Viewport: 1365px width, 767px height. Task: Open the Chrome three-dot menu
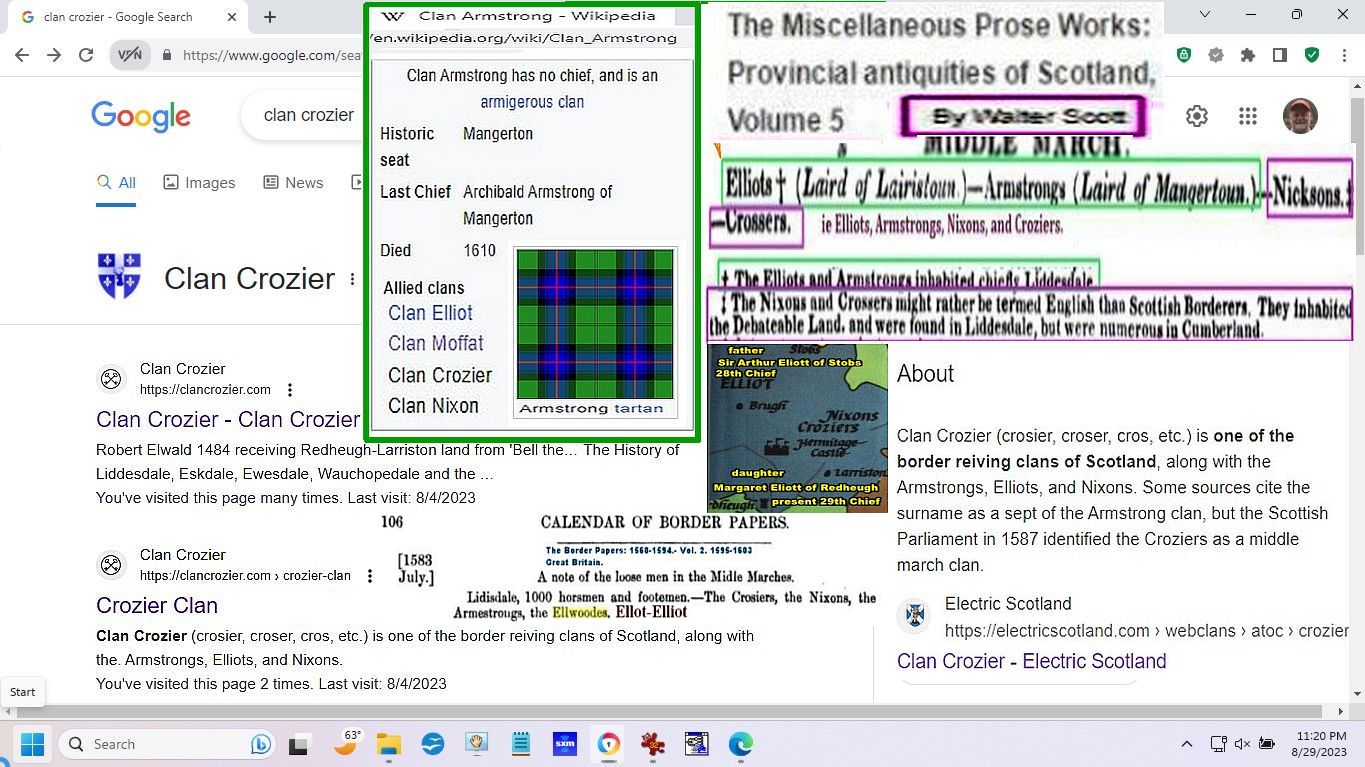pyautogui.click(x=1342, y=55)
